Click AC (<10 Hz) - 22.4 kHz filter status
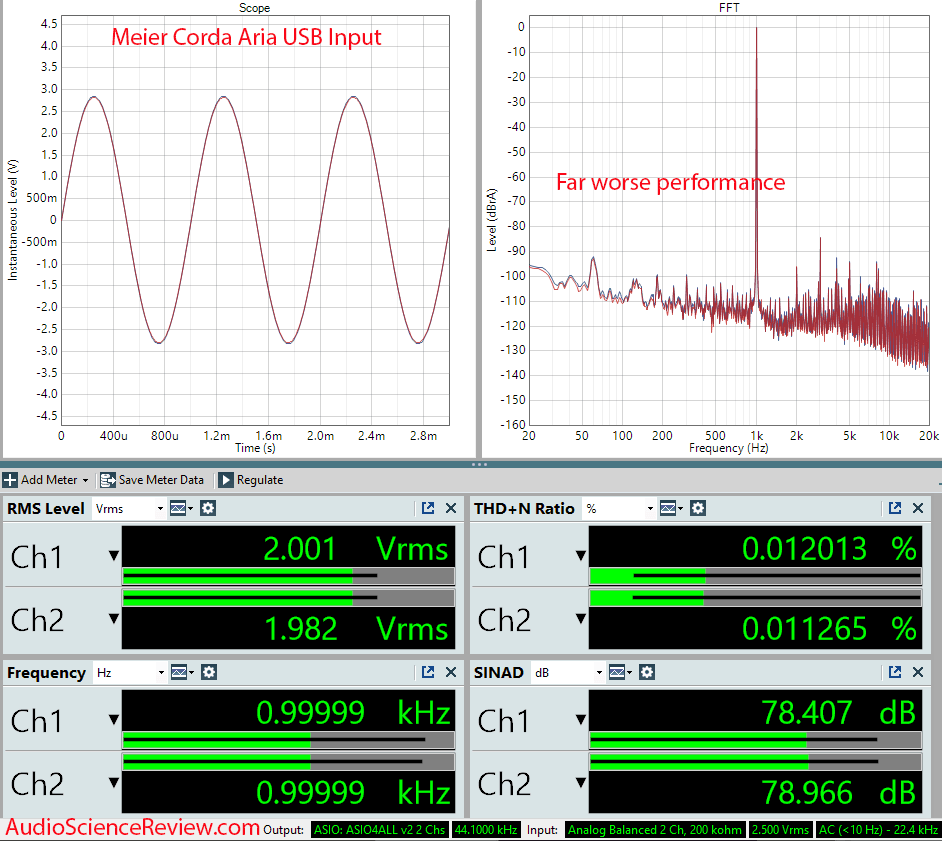This screenshot has width=942, height=841. [x=878, y=830]
